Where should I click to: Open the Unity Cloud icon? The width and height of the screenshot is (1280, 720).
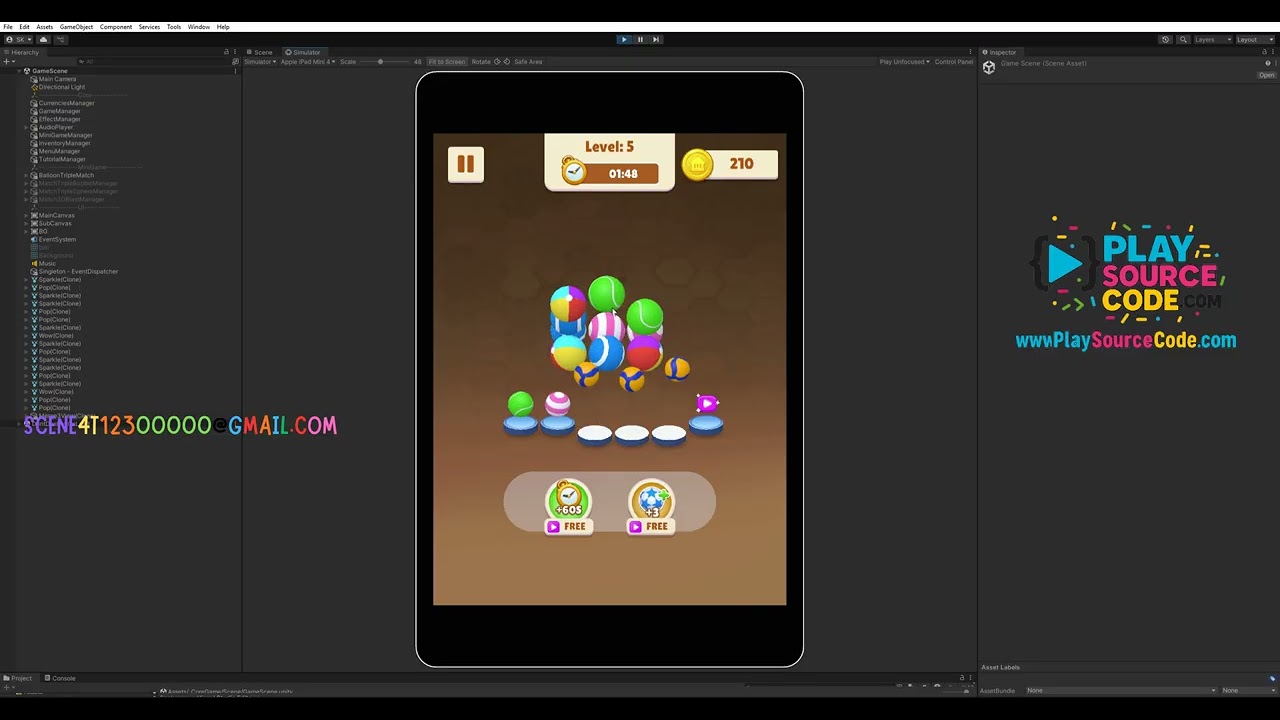(43, 39)
